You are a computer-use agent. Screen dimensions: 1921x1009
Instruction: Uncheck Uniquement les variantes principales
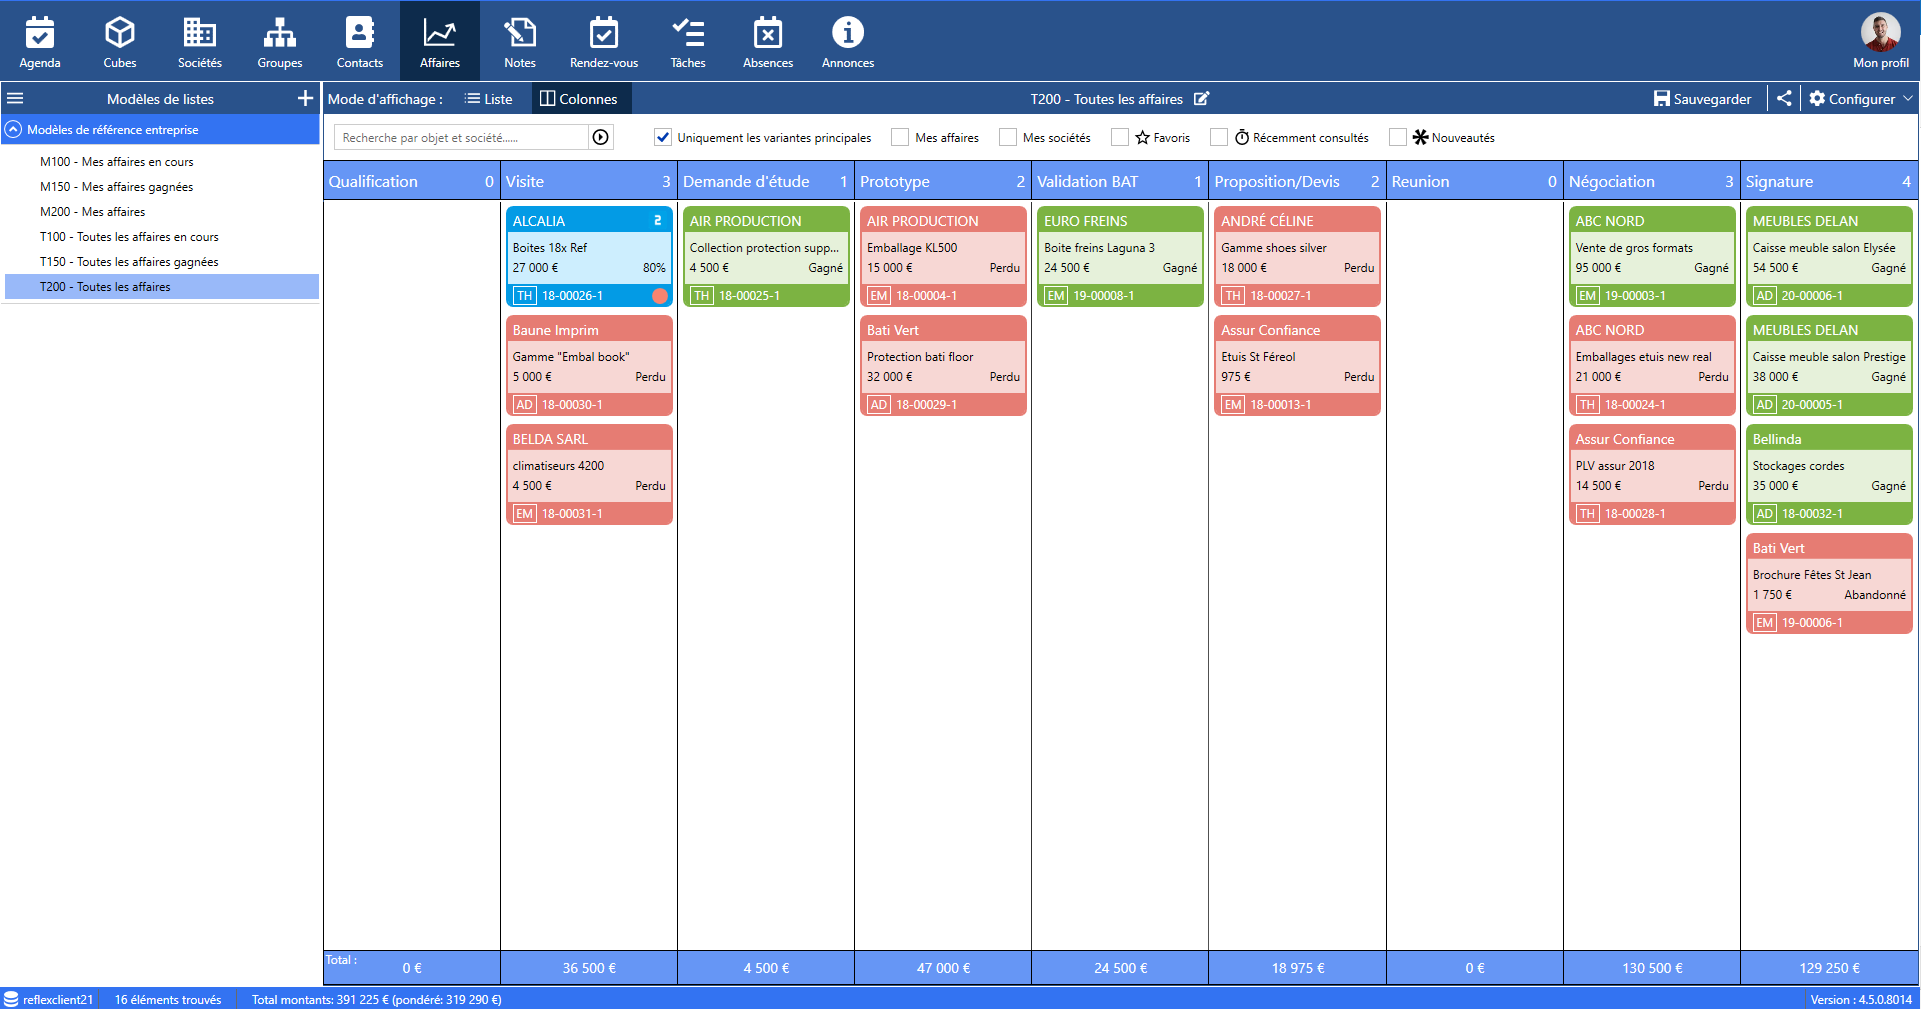tap(662, 137)
